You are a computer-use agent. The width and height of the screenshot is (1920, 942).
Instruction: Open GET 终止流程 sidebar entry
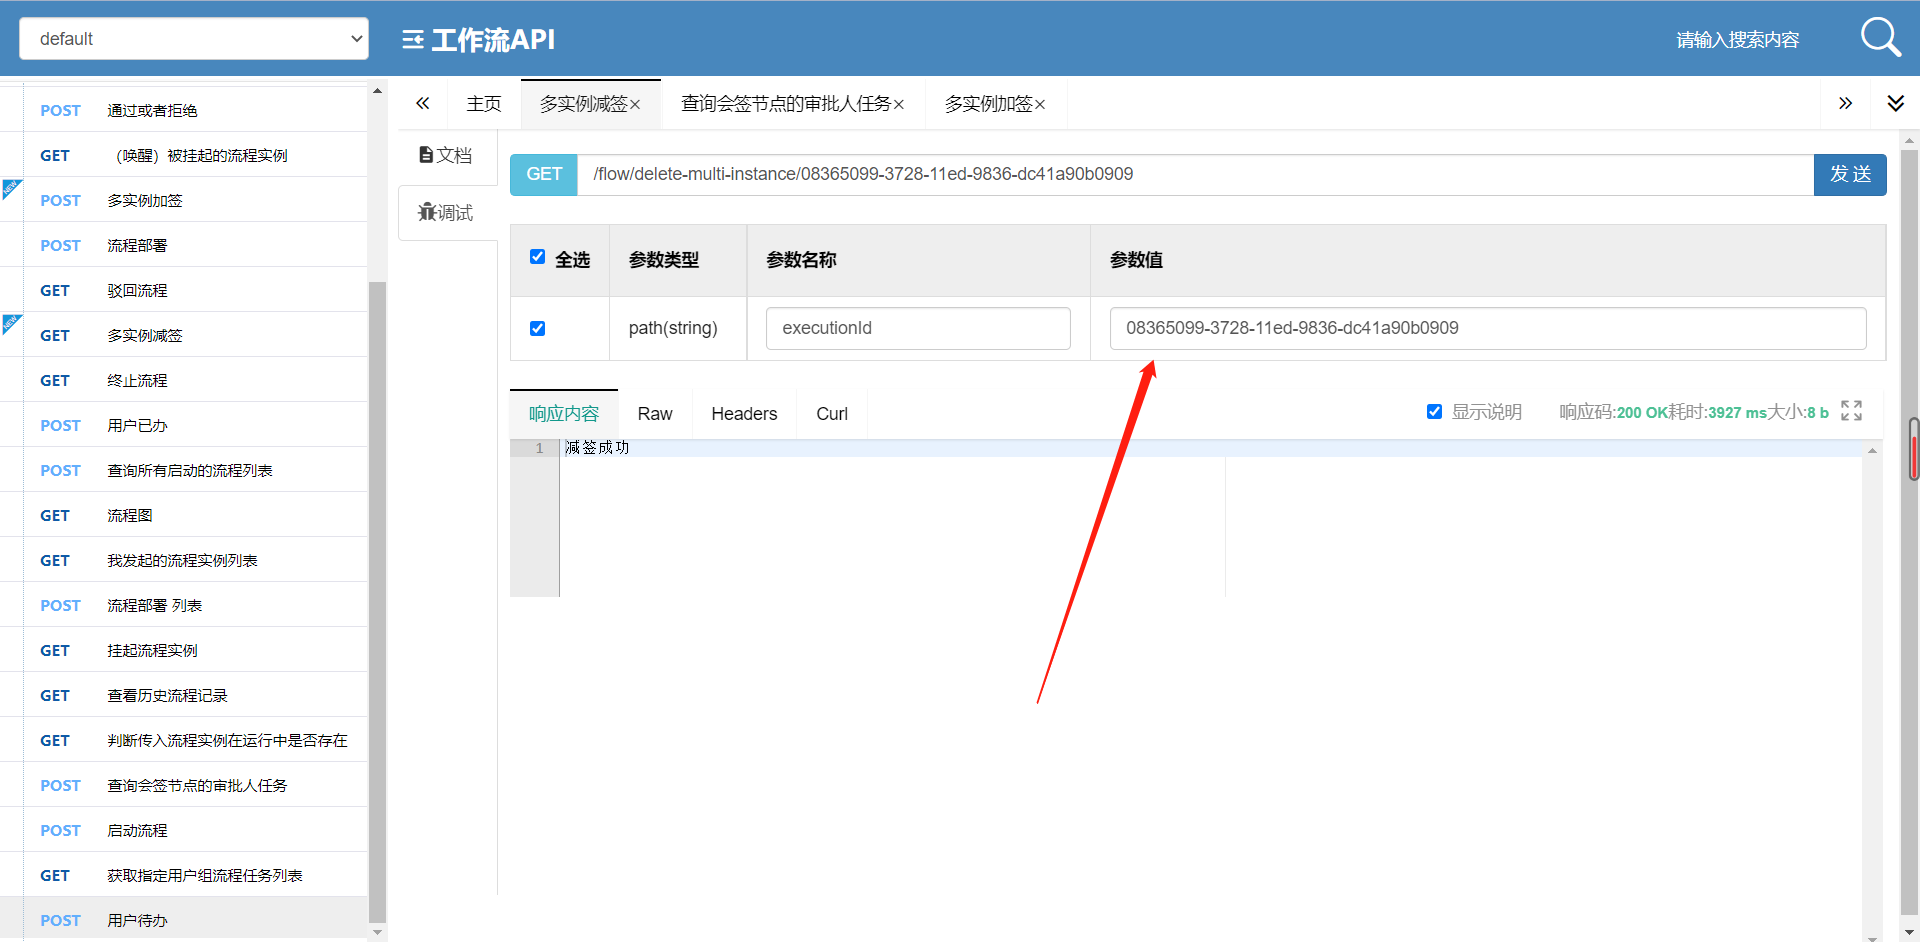tap(184, 380)
